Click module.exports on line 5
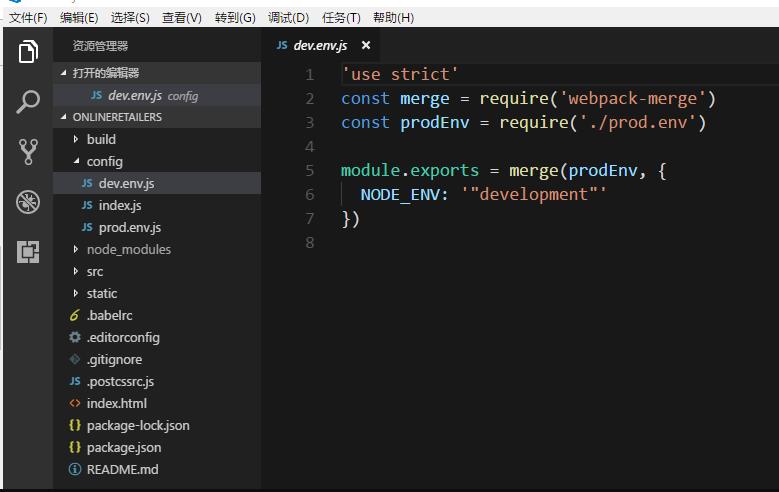This screenshot has height=492, width=779. (410, 170)
